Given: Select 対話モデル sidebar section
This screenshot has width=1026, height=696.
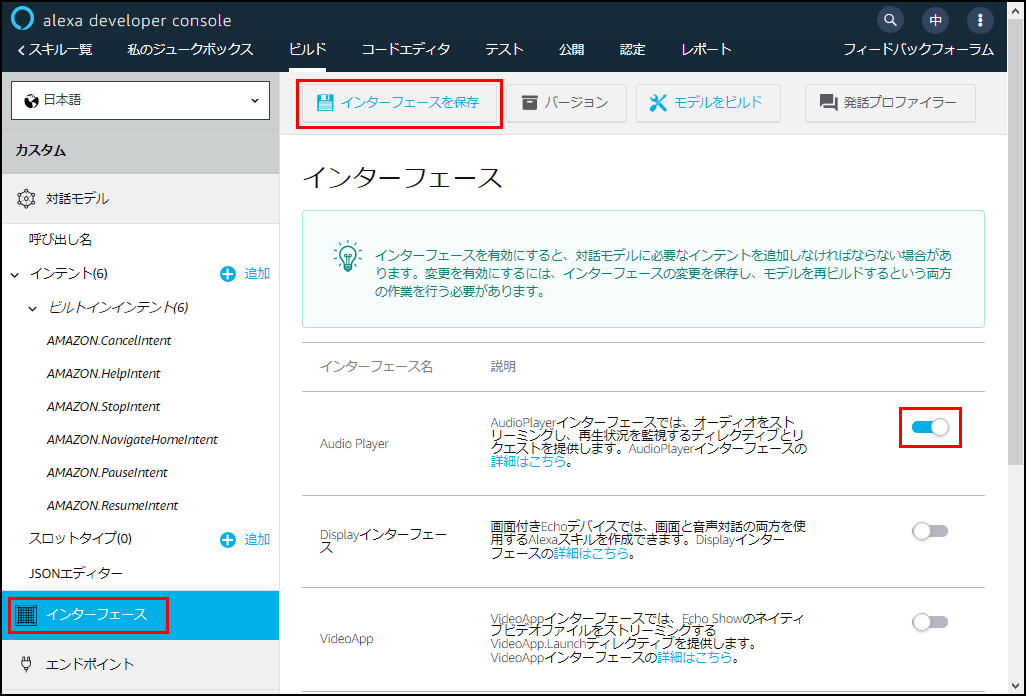Looking at the screenshot, I should coord(140,198).
